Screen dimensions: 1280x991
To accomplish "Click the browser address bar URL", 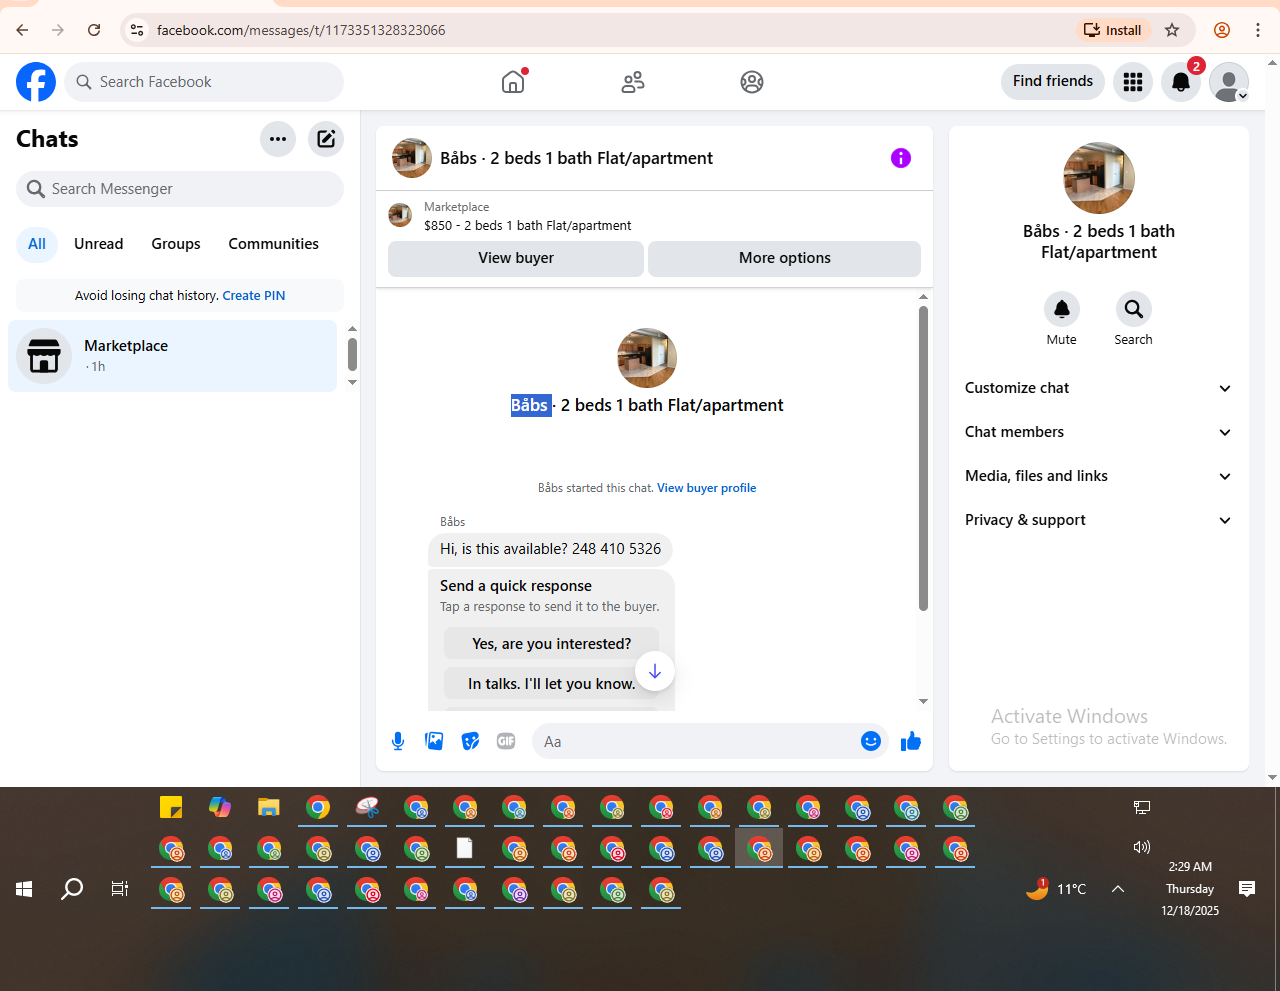I will pos(301,30).
